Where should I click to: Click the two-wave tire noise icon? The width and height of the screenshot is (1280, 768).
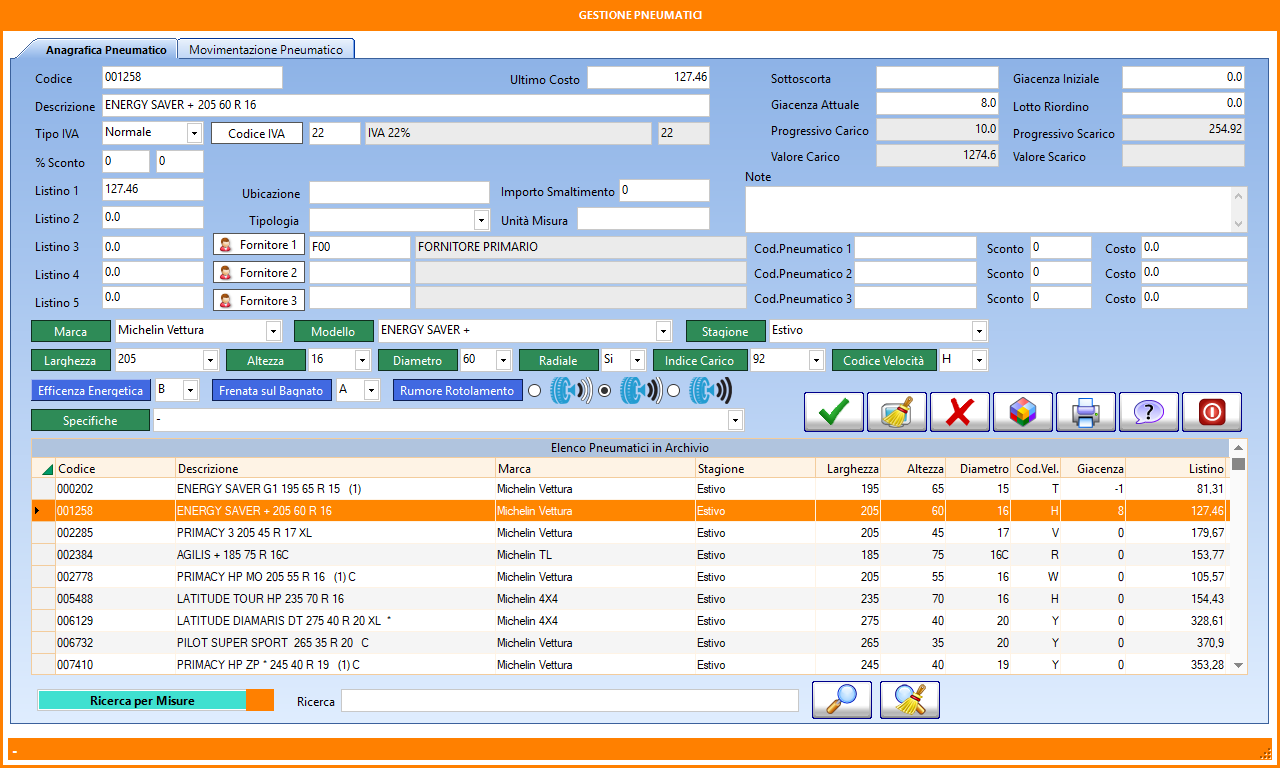(640, 391)
